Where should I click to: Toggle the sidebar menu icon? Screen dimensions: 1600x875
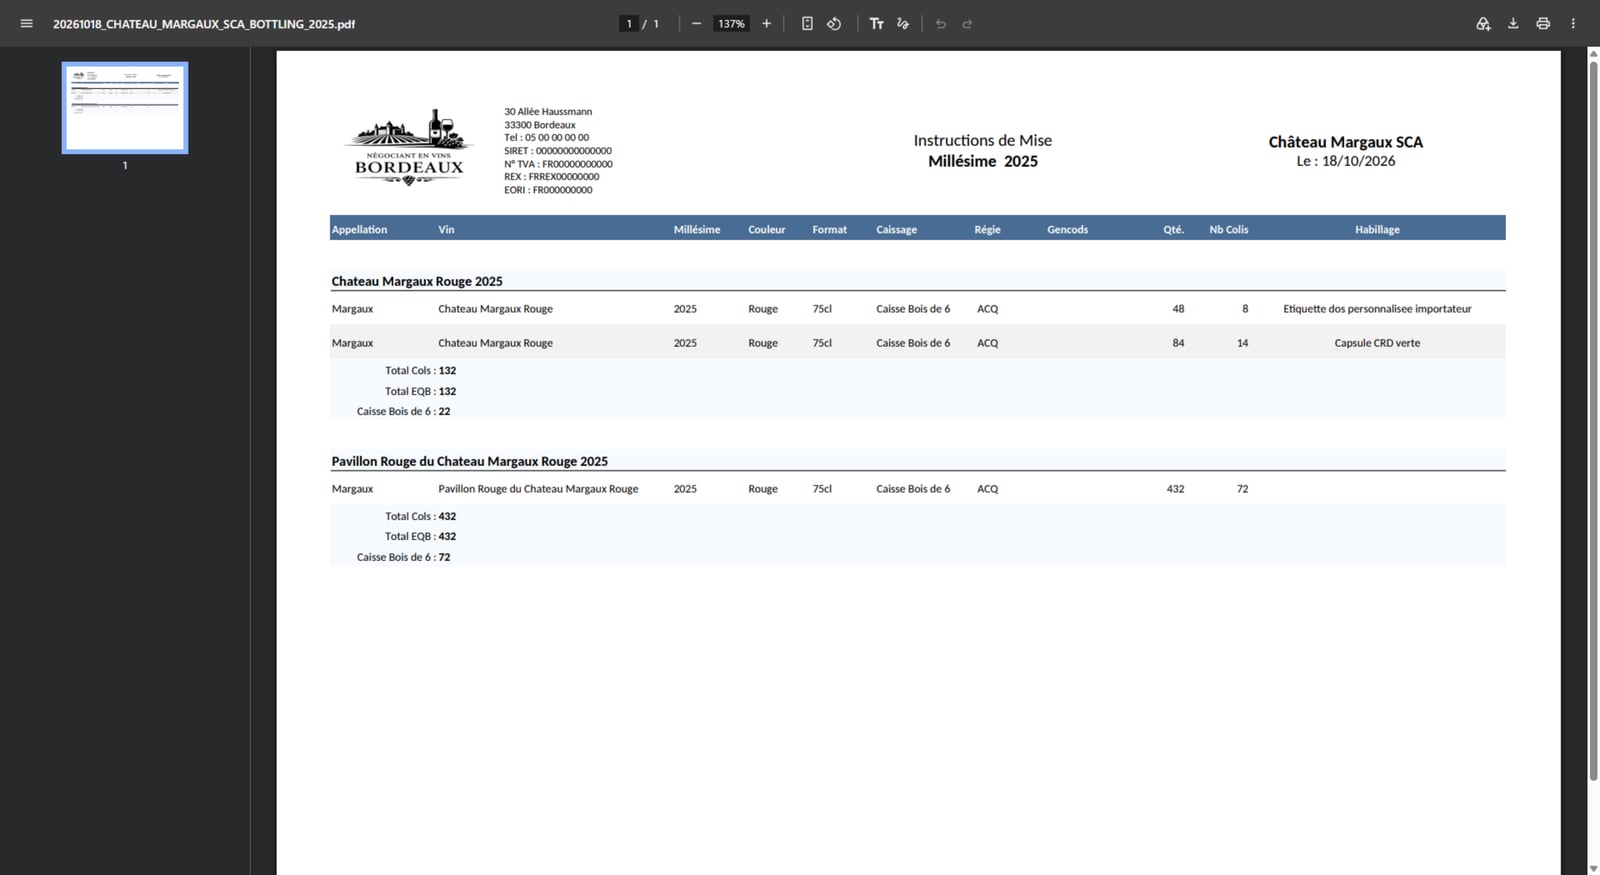pos(27,24)
